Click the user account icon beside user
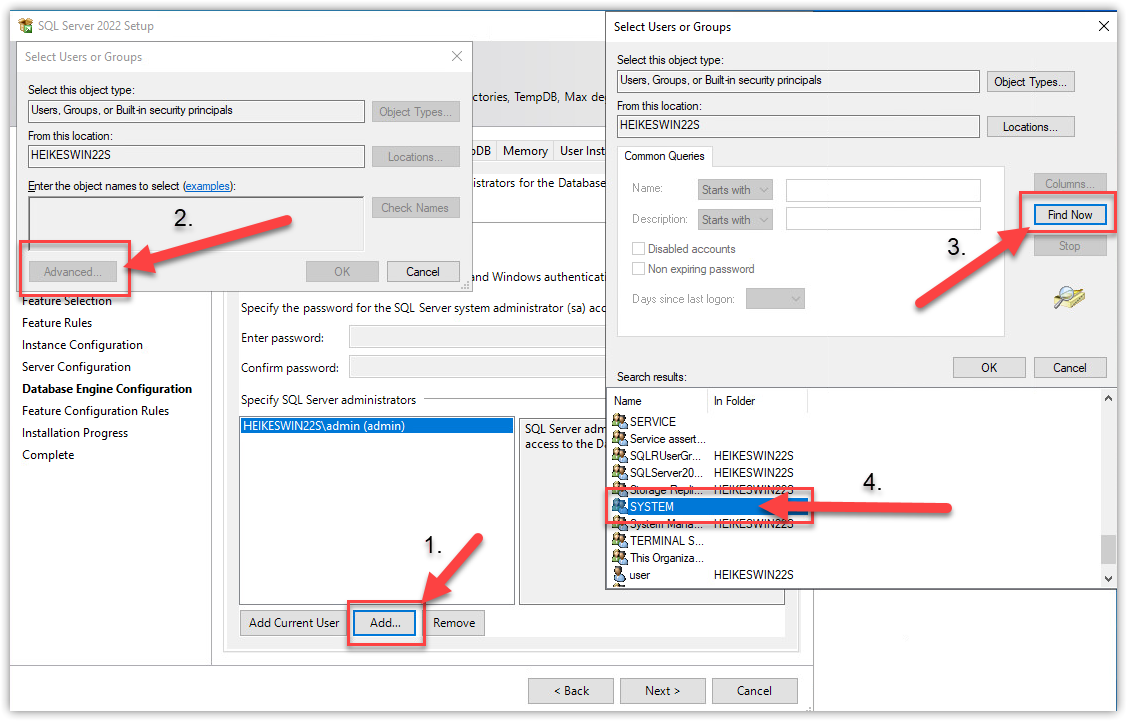The image size is (1127, 721). coord(620,574)
